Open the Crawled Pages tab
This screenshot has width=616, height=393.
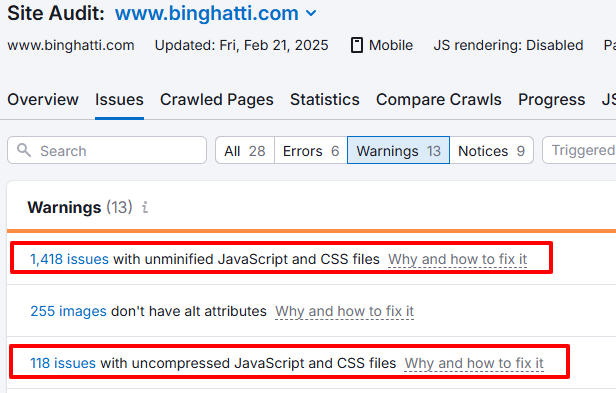[x=216, y=100]
